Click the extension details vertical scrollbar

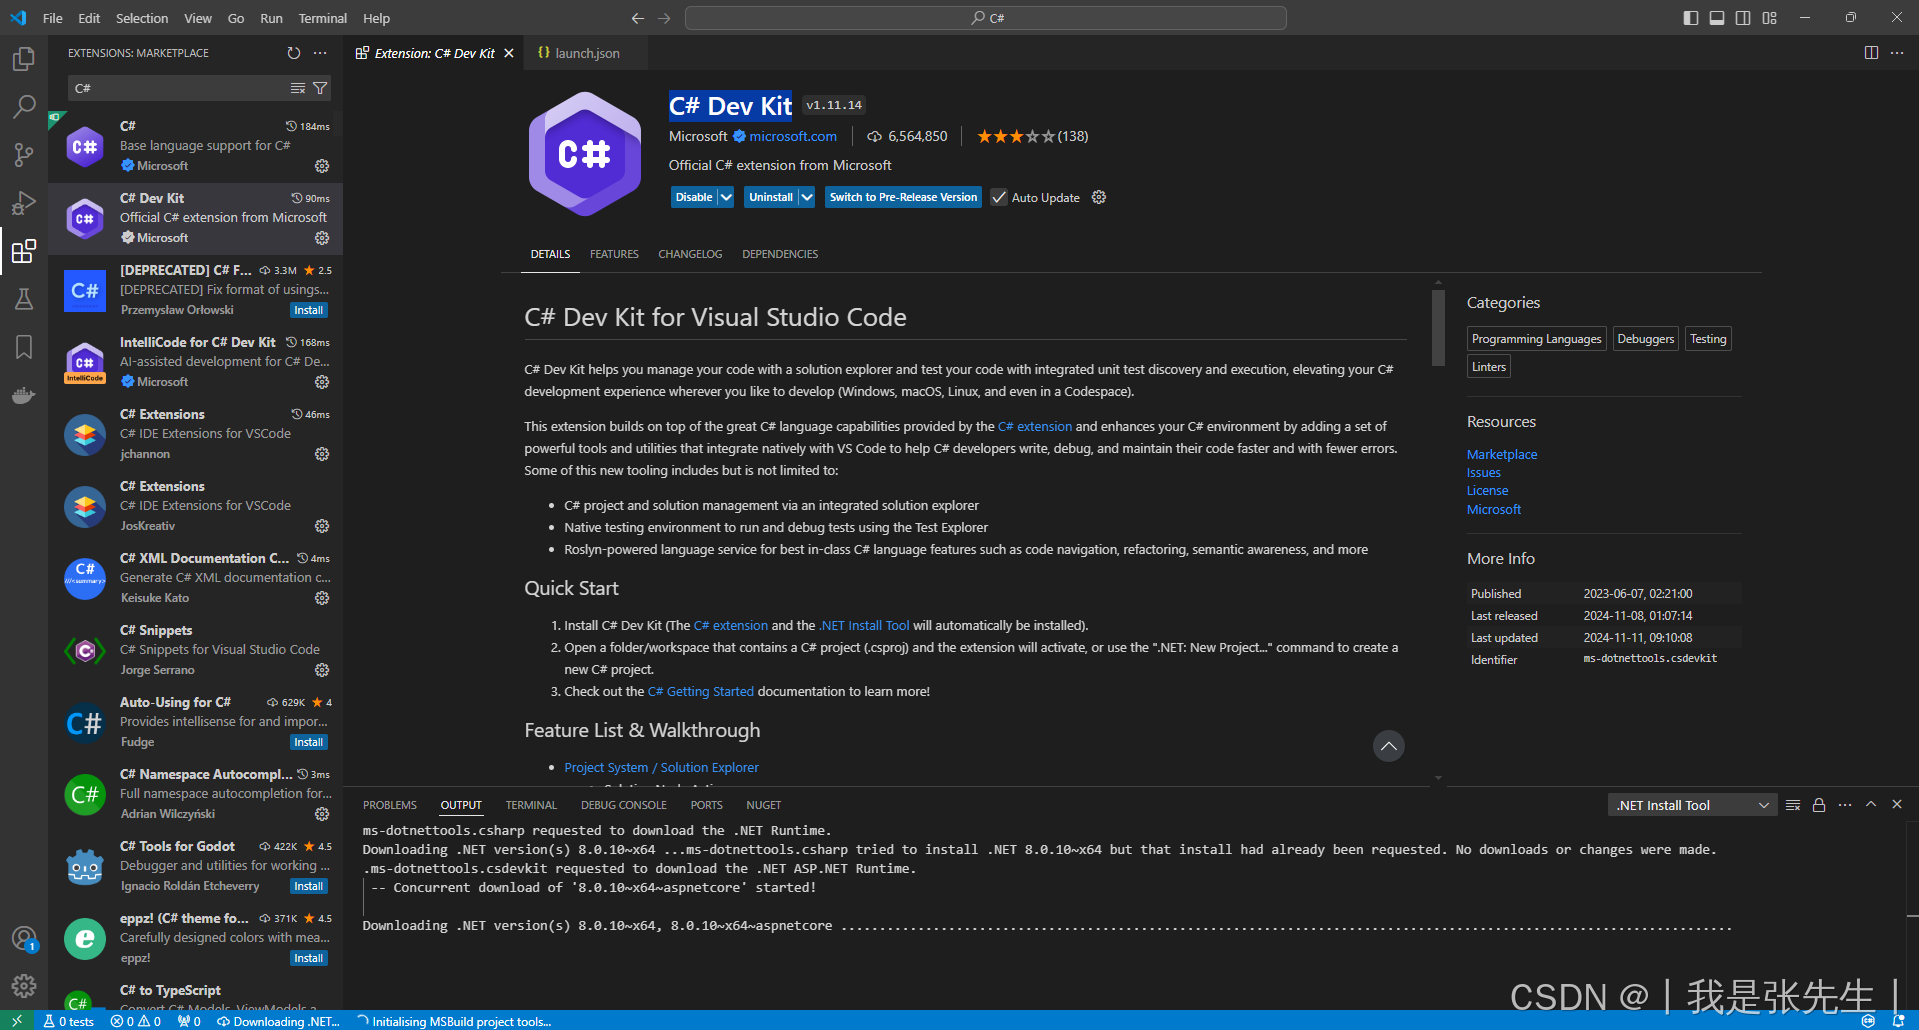click(x=1438, y=328)
